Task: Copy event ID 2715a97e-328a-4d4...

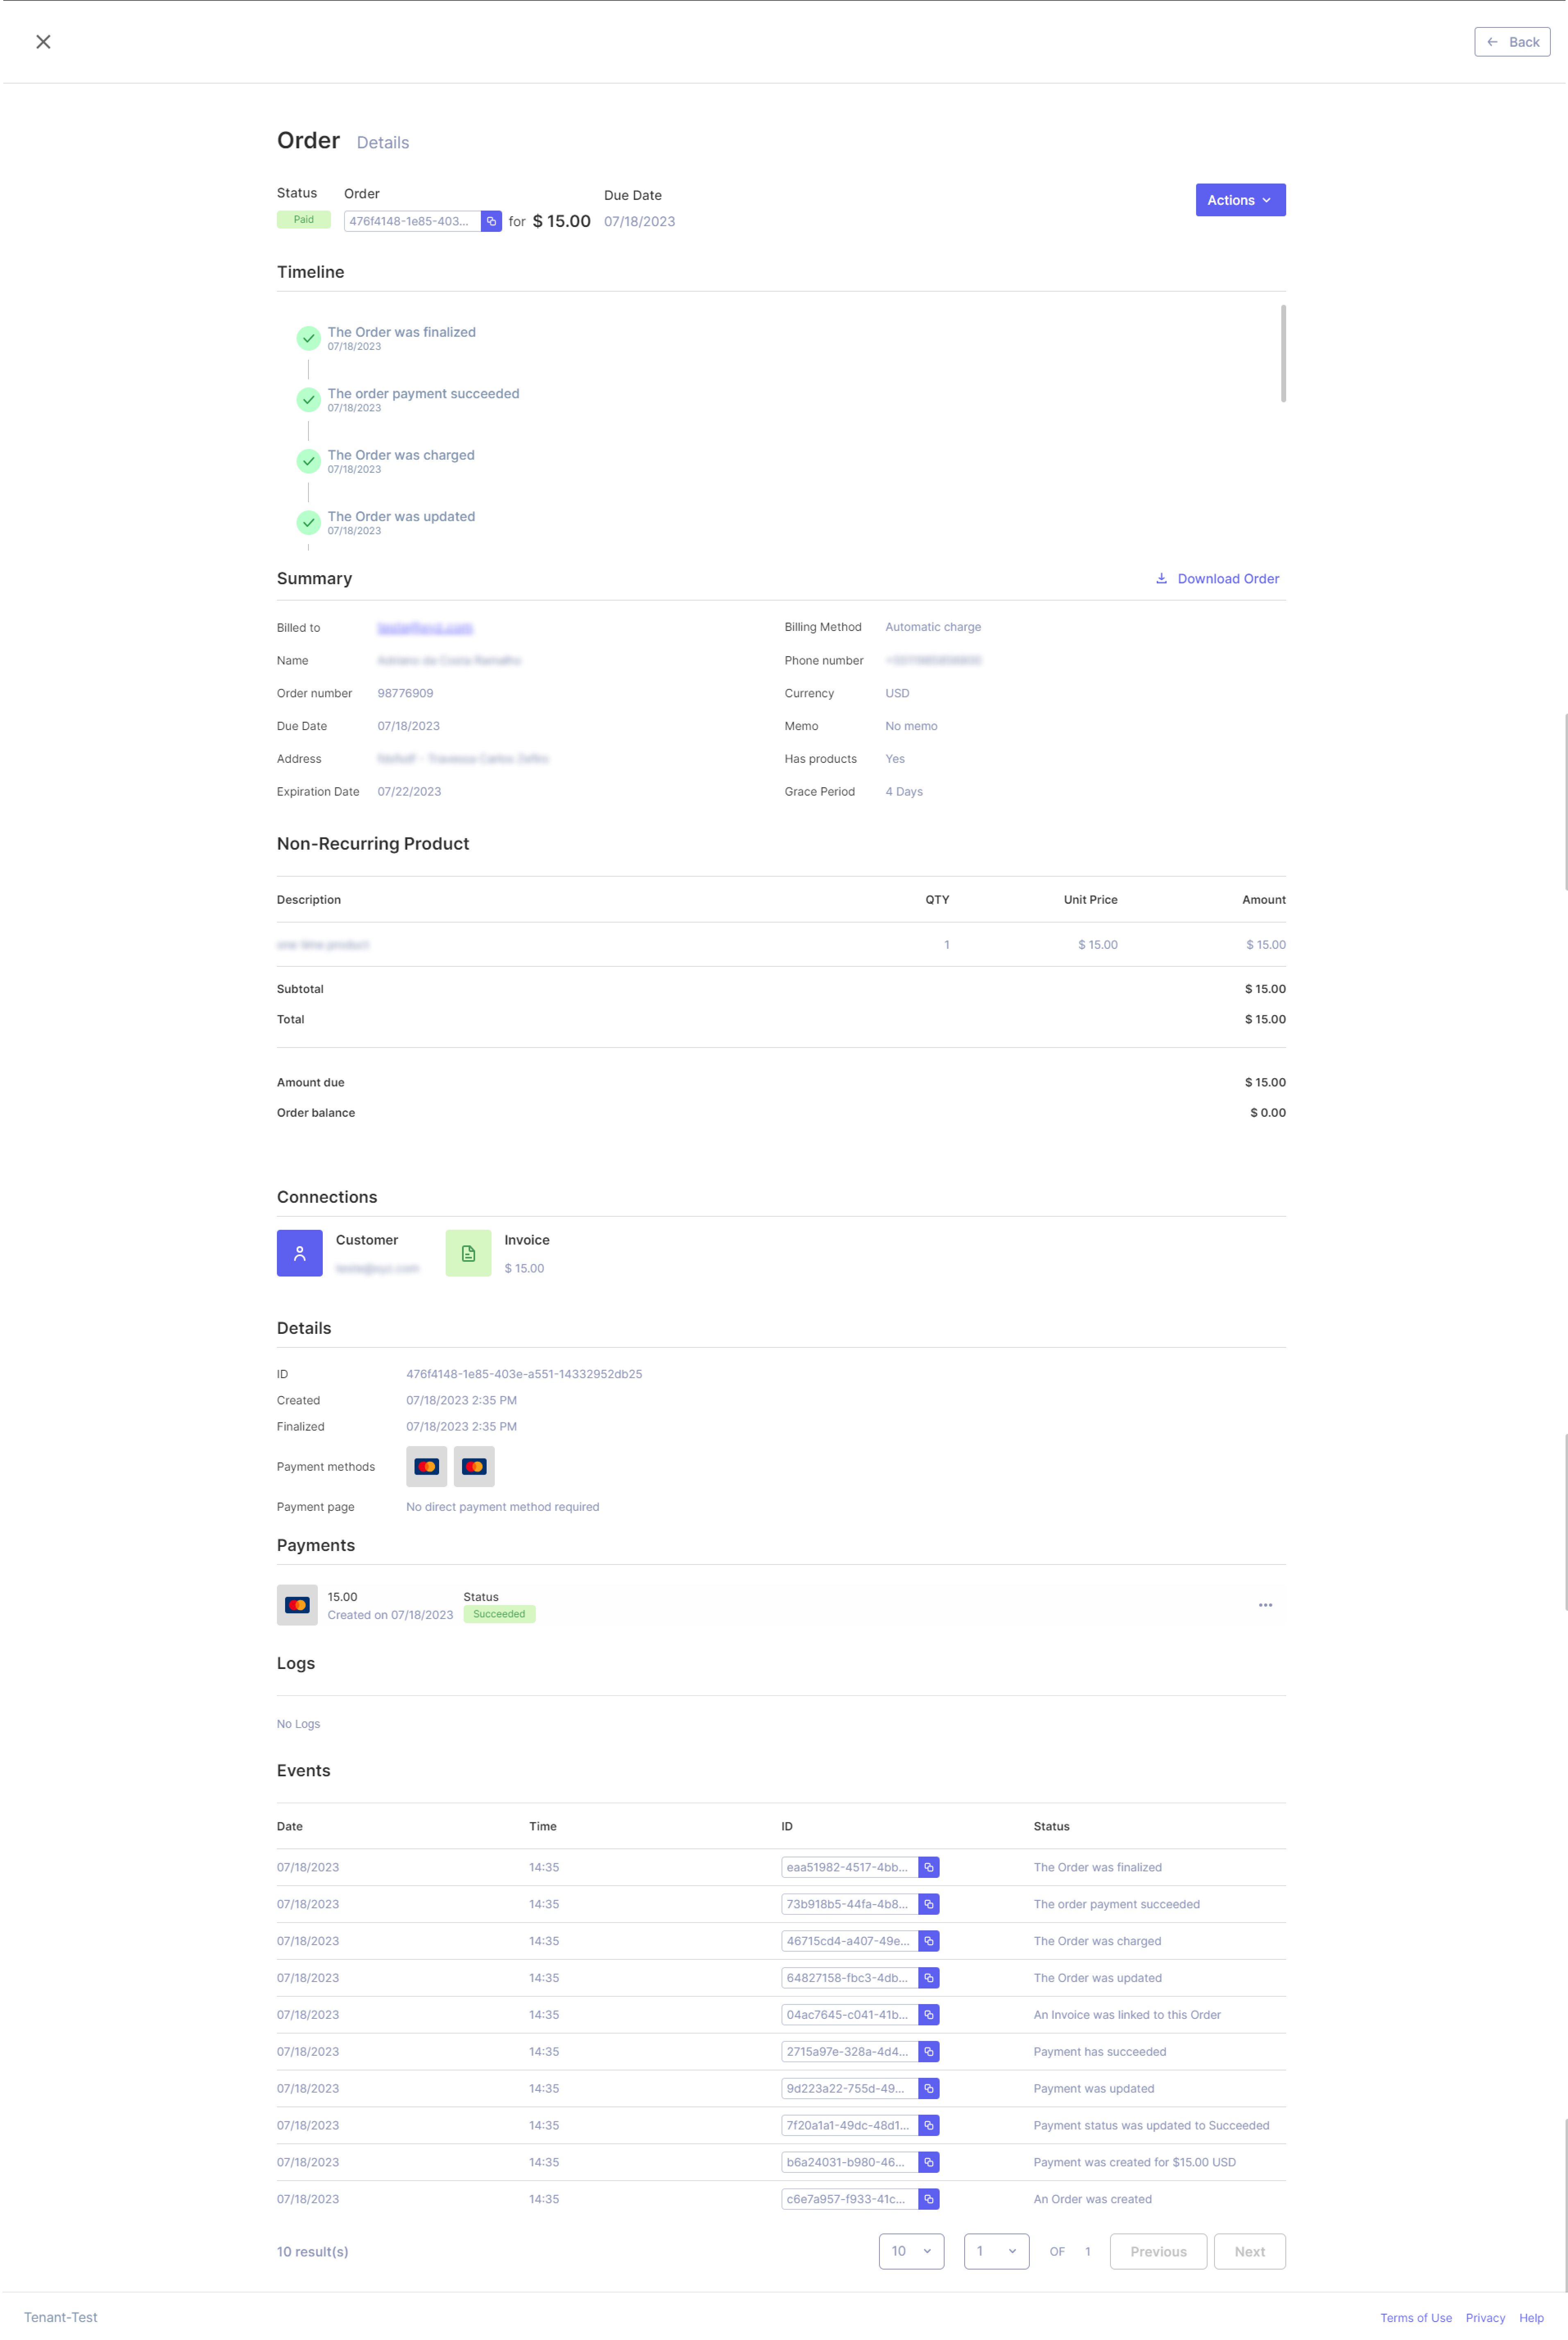Action: pos(928,2052)
